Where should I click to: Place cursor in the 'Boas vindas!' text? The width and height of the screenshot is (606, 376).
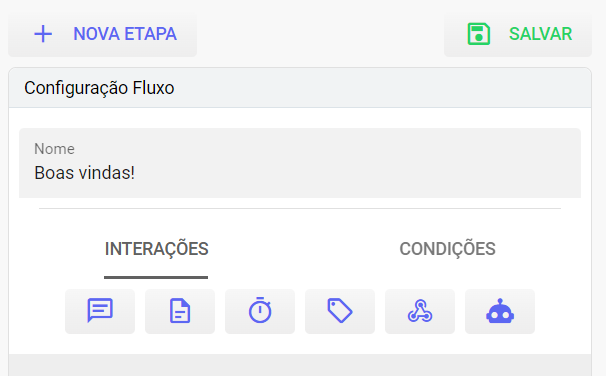85,173
